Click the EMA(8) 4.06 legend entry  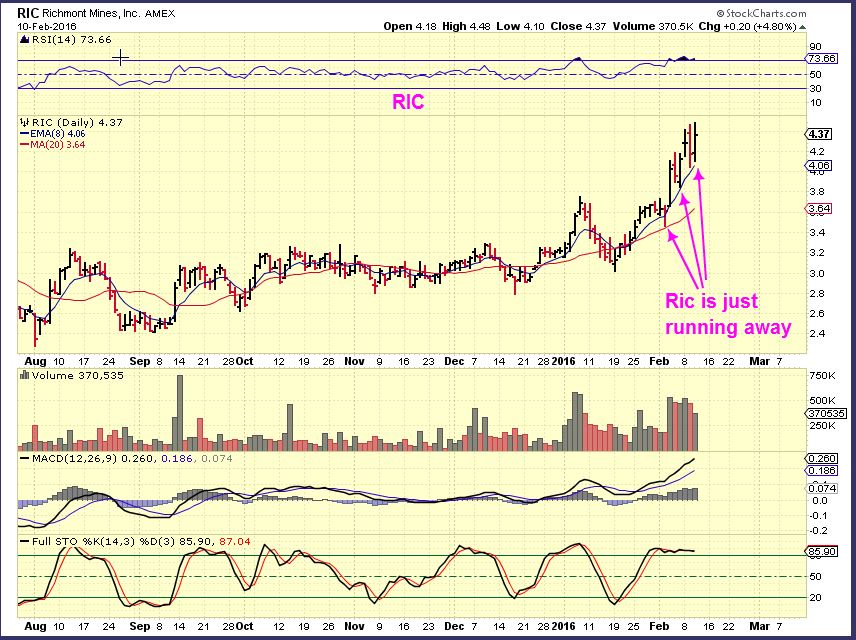pyautogui.click(x=53, y=134)
